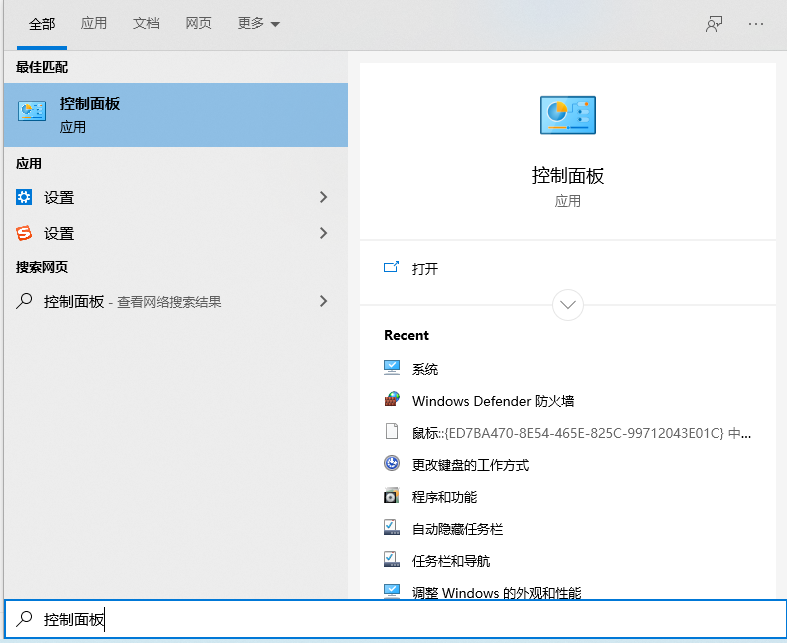Click the orange Sogou Settings icon
Screen dimensions: 787x643
click(25, 233)
